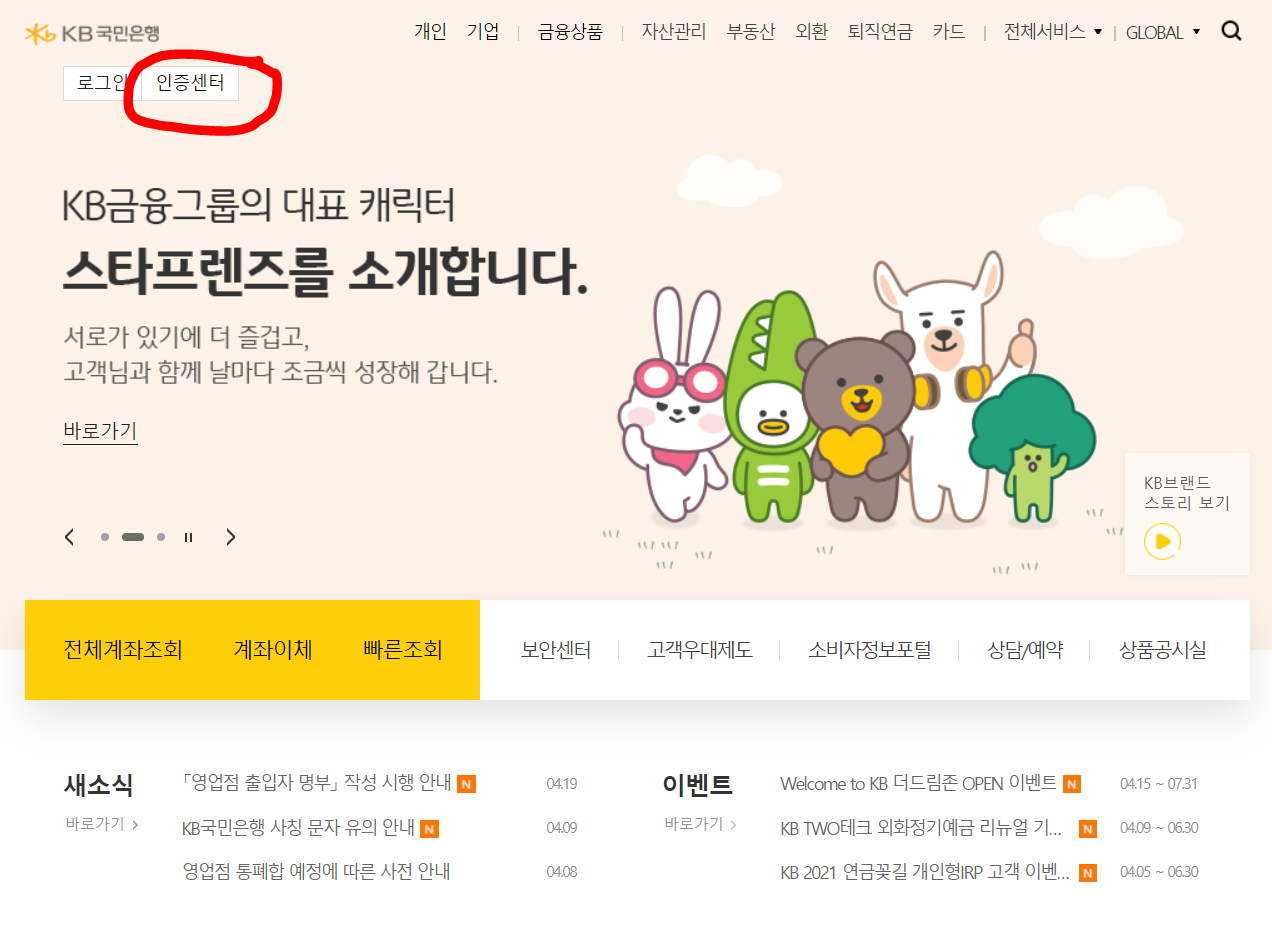Screen dimensions: 1272x931
Task: Select the active second banner indicator
Action: tap(133, 537)
